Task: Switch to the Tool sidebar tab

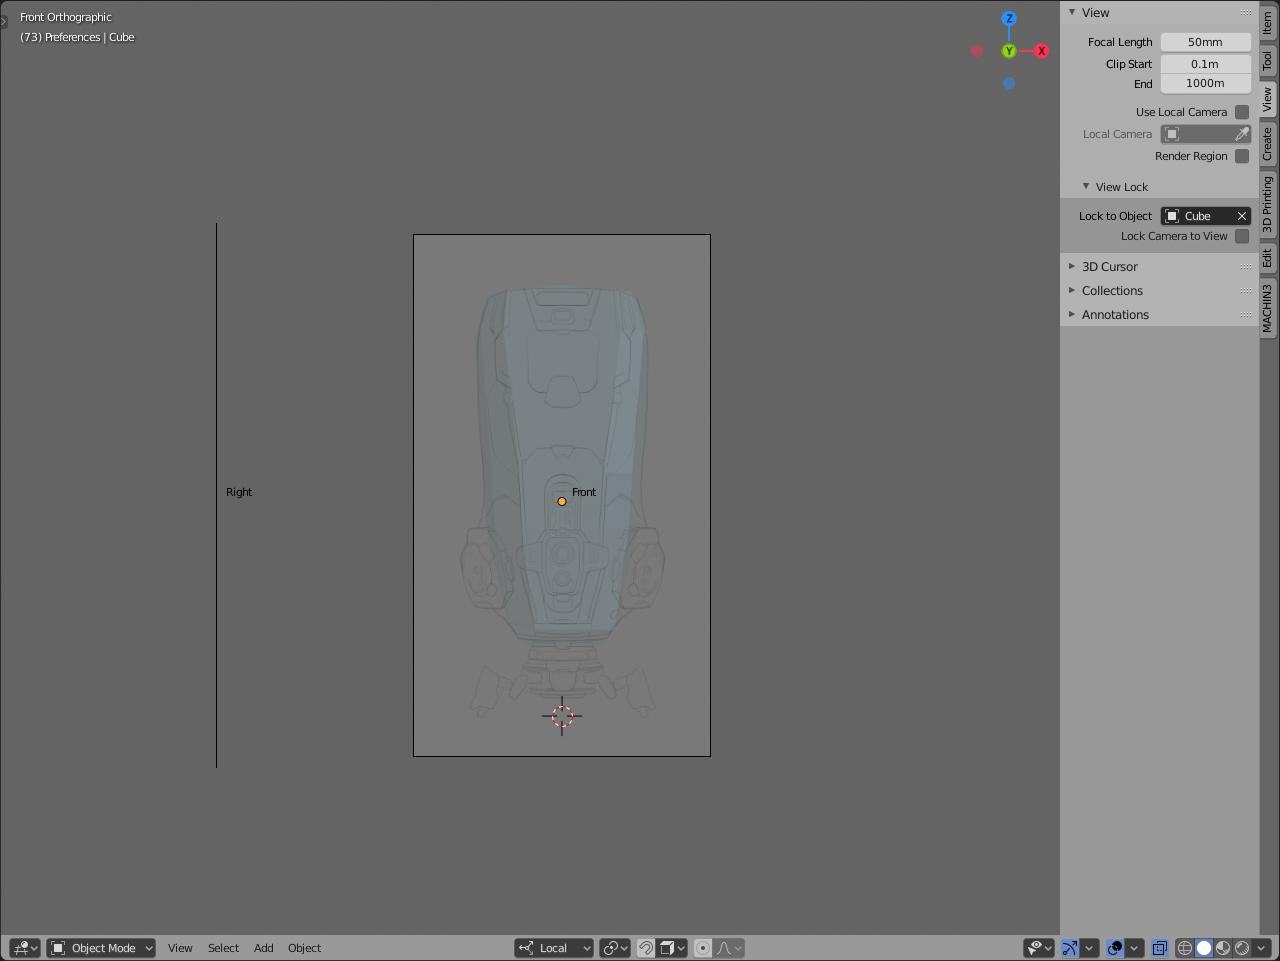Action: 1268,61
